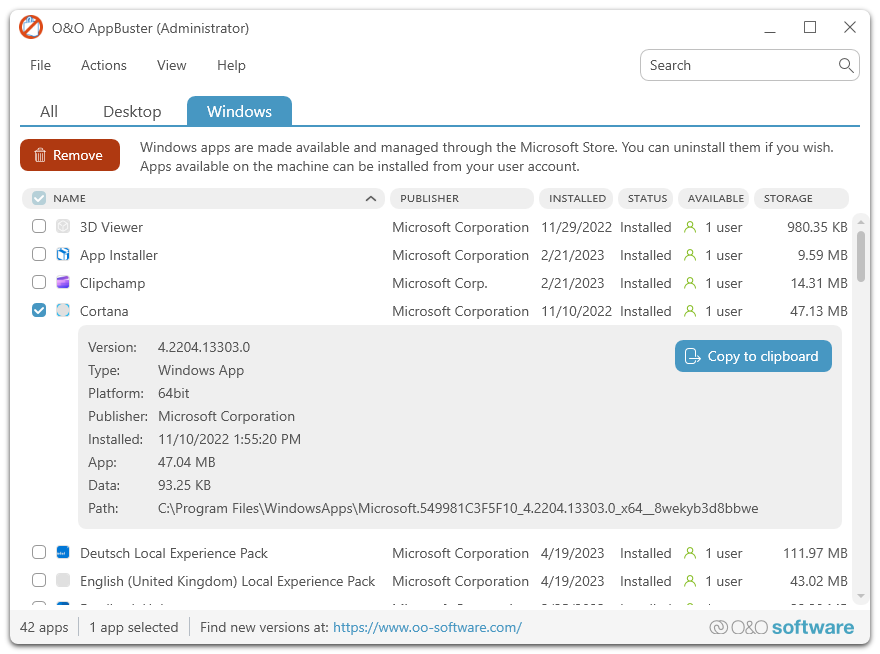Toggle the select-all checkbox in NAME header

coord(39,198)
